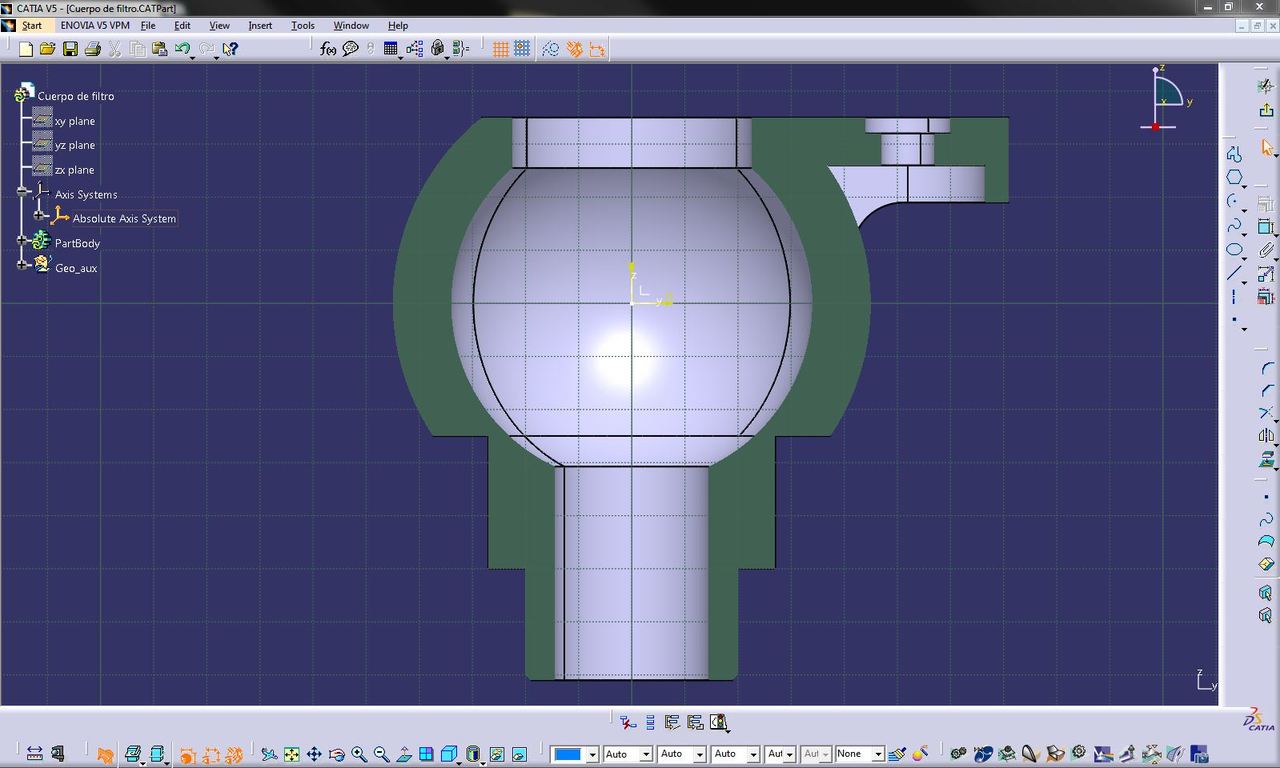
Task: Paste from clipboard icon
Action: click(x=159, y=48)
